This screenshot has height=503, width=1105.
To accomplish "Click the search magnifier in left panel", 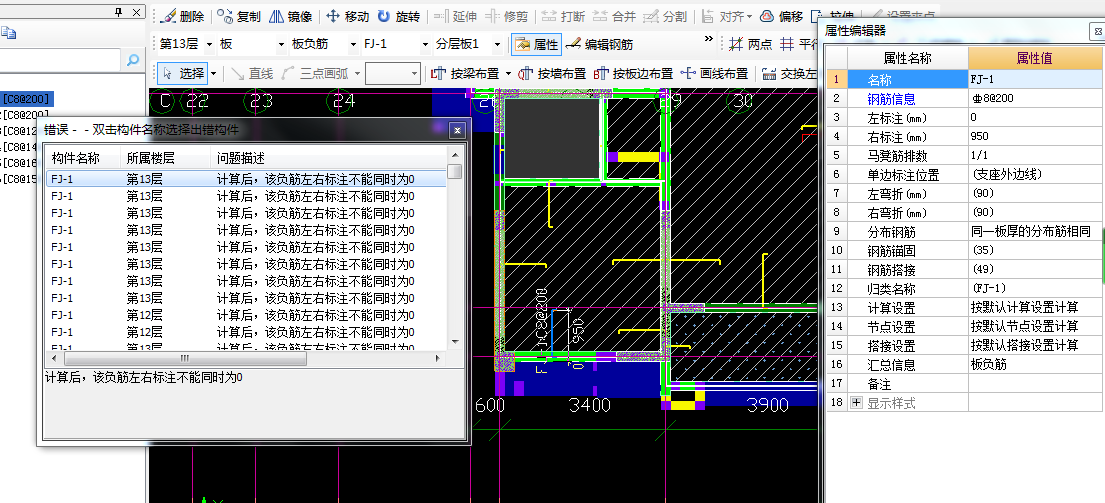I will (x=132, y=61).
